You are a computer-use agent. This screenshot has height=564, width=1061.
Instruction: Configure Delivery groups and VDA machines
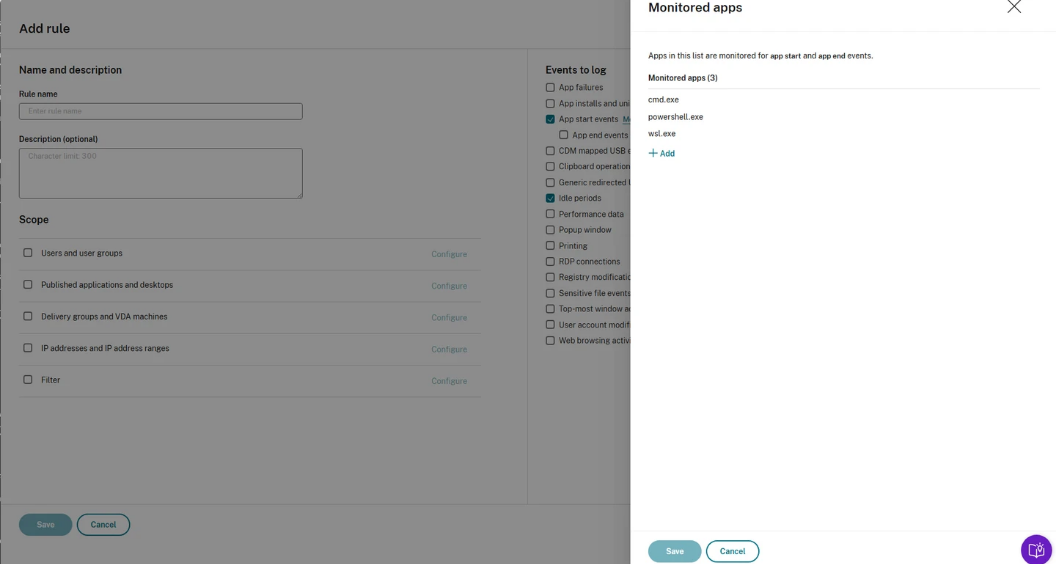(449, 318)
